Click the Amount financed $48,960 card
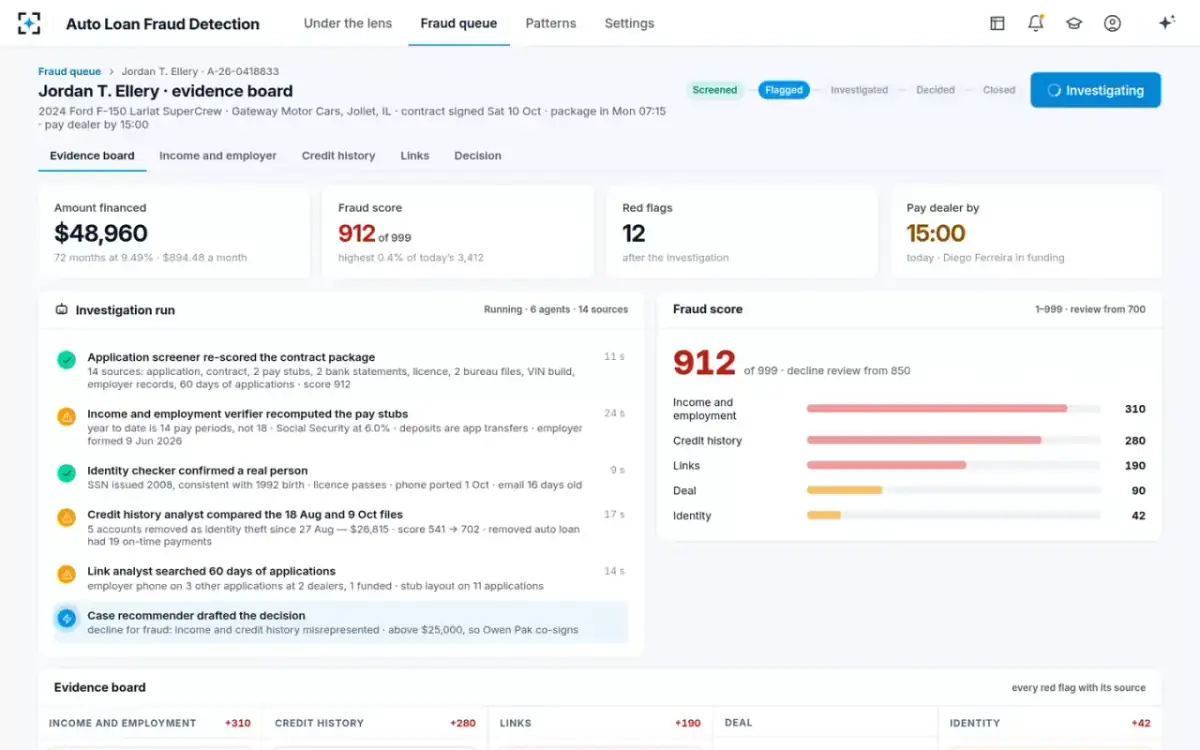 [x=174, y=232]
